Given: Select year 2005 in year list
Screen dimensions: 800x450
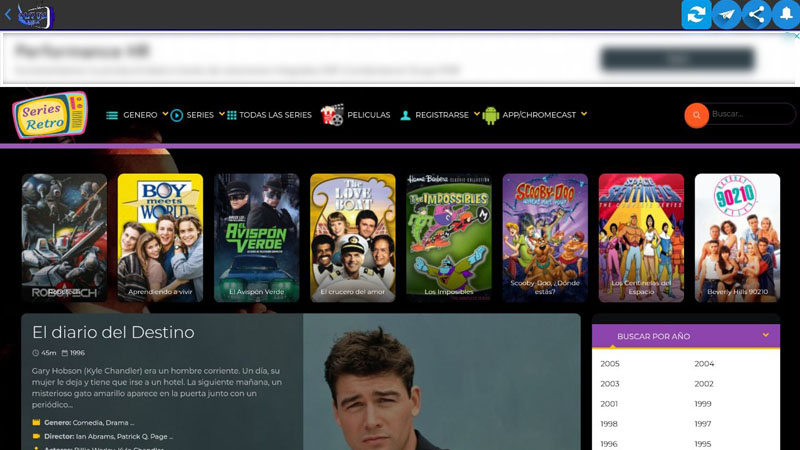Looking at the screenshot, I should click(x=610, y=364).
